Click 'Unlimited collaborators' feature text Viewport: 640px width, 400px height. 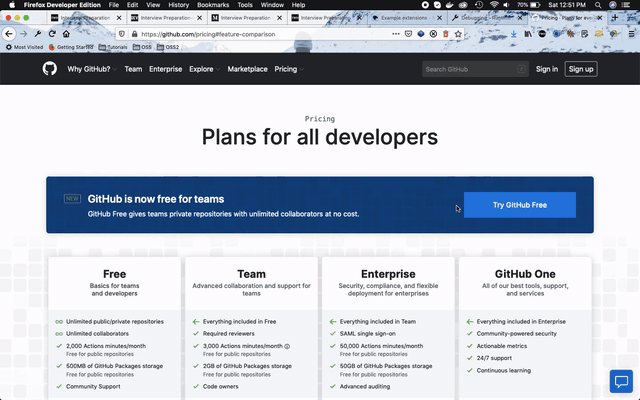point(97,333)
